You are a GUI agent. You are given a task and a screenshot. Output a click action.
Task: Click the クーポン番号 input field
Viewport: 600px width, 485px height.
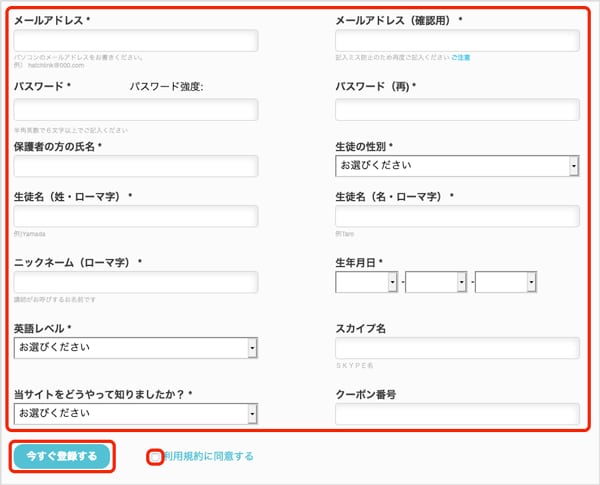457,413
